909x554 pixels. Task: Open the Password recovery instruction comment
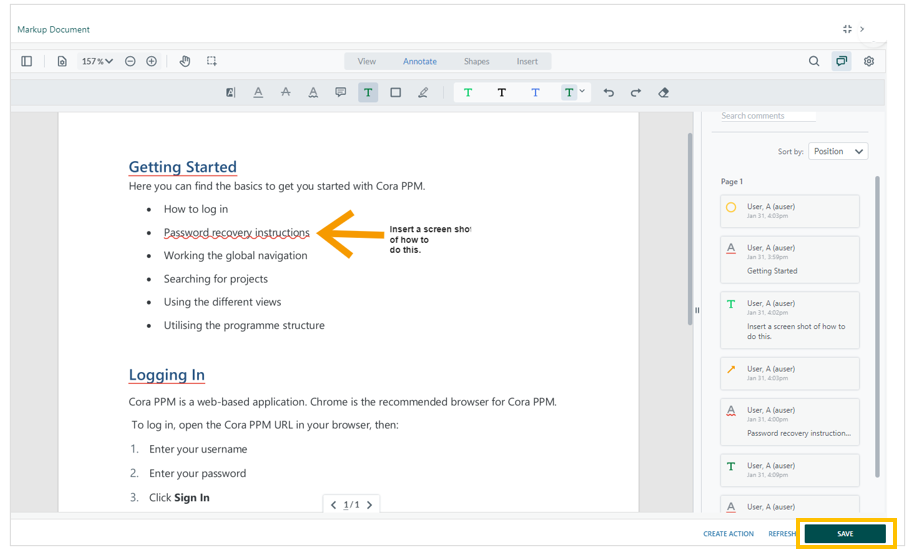(x=790, y=422)
